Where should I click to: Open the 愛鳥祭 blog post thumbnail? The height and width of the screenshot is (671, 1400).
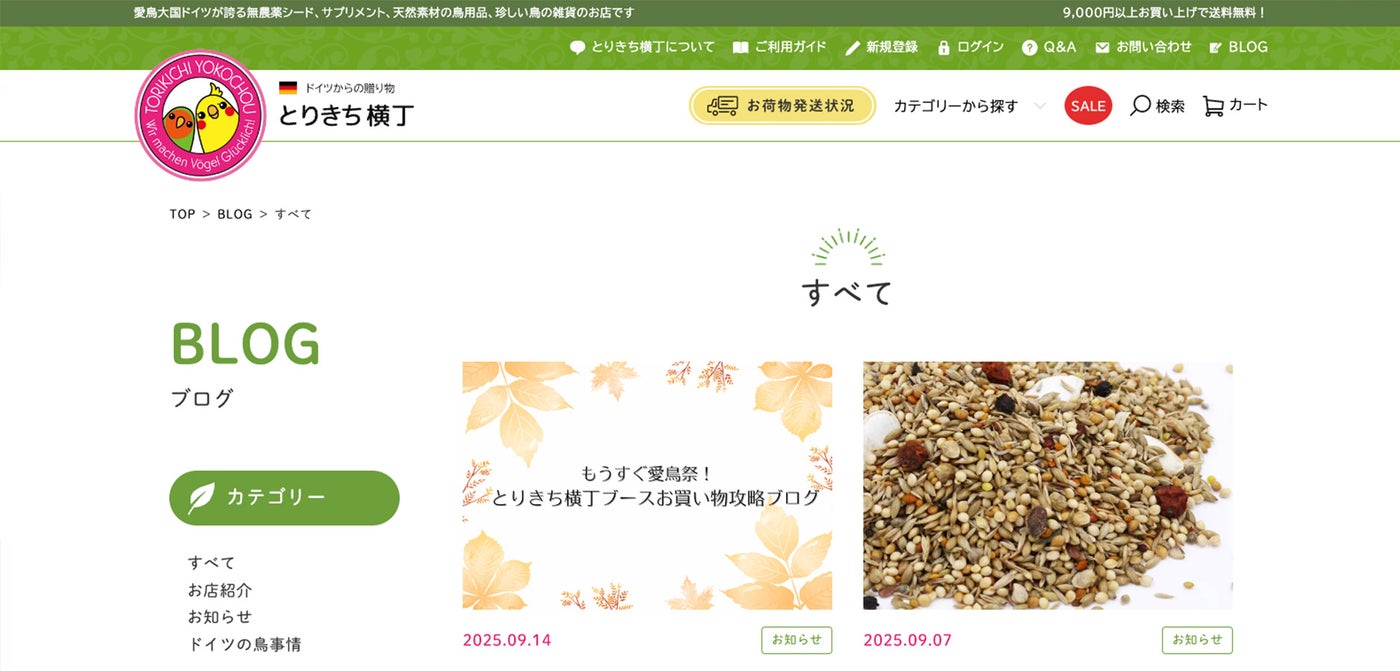pos(647,486)
